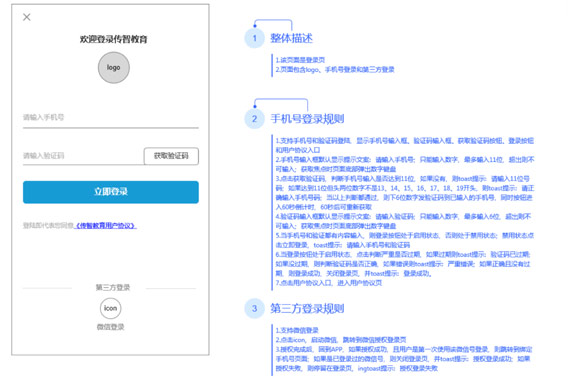The width and height of the screenshot is (568, 380).
Task: Click the blue 立即登录 button
Action: pos(110,192)
